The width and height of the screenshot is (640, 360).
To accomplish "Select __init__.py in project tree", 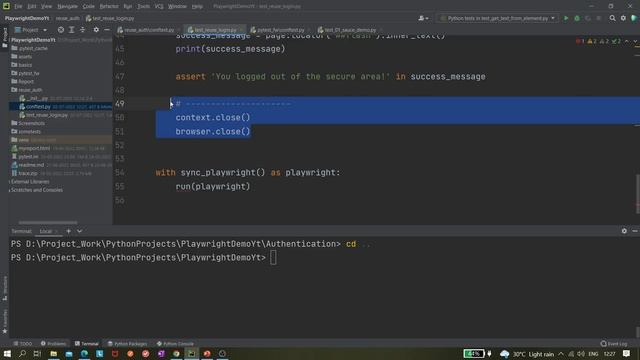I will pos(37,98).
